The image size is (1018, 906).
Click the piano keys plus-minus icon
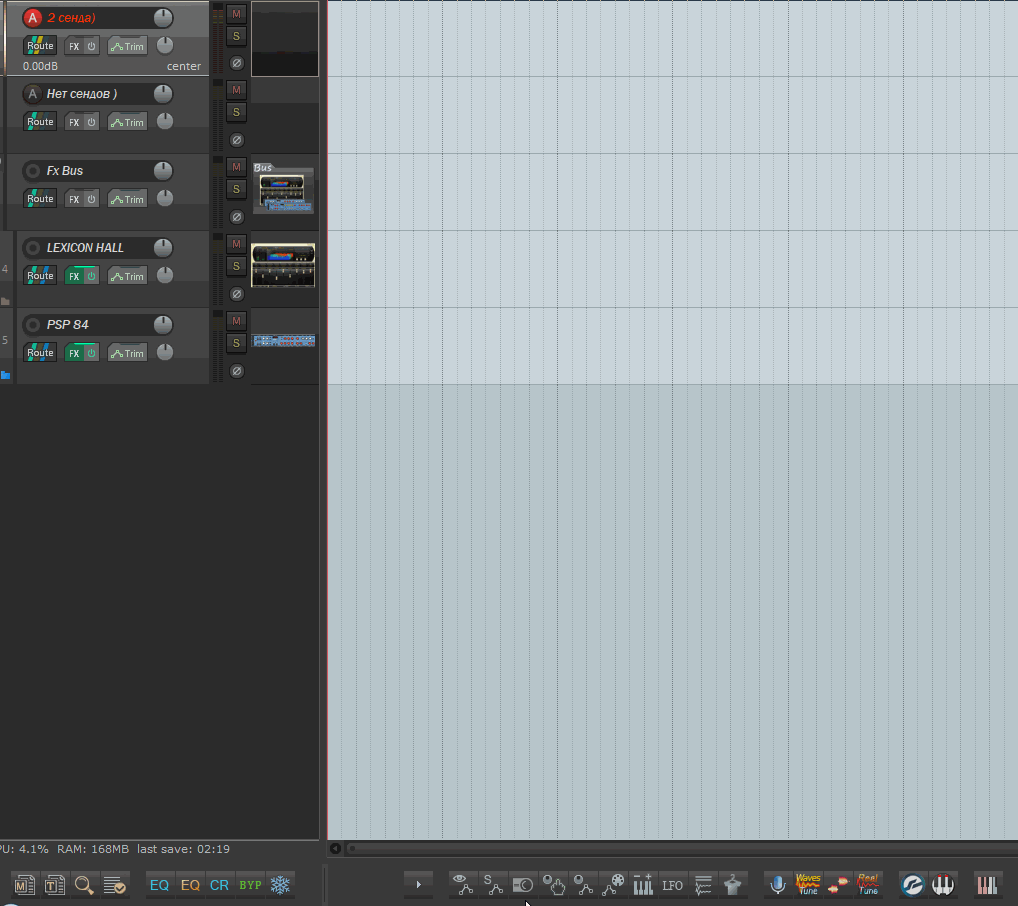point(643,885)
